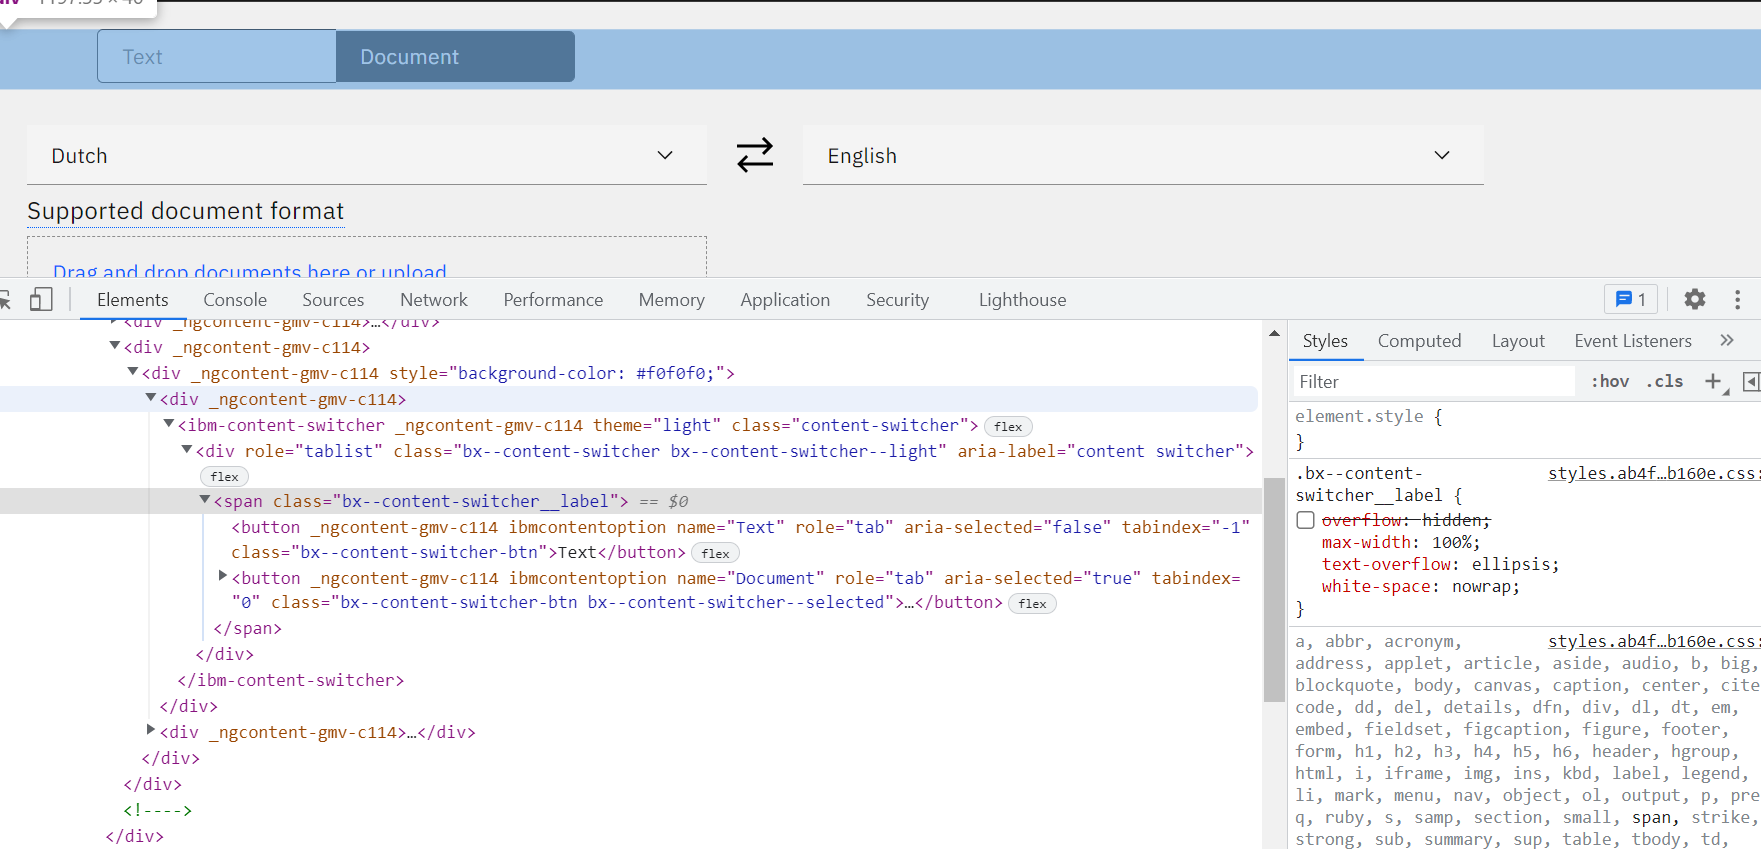Open the Application panel tab
The height and width of the screenshot is (849, 1761).
[x=785, y=300]
